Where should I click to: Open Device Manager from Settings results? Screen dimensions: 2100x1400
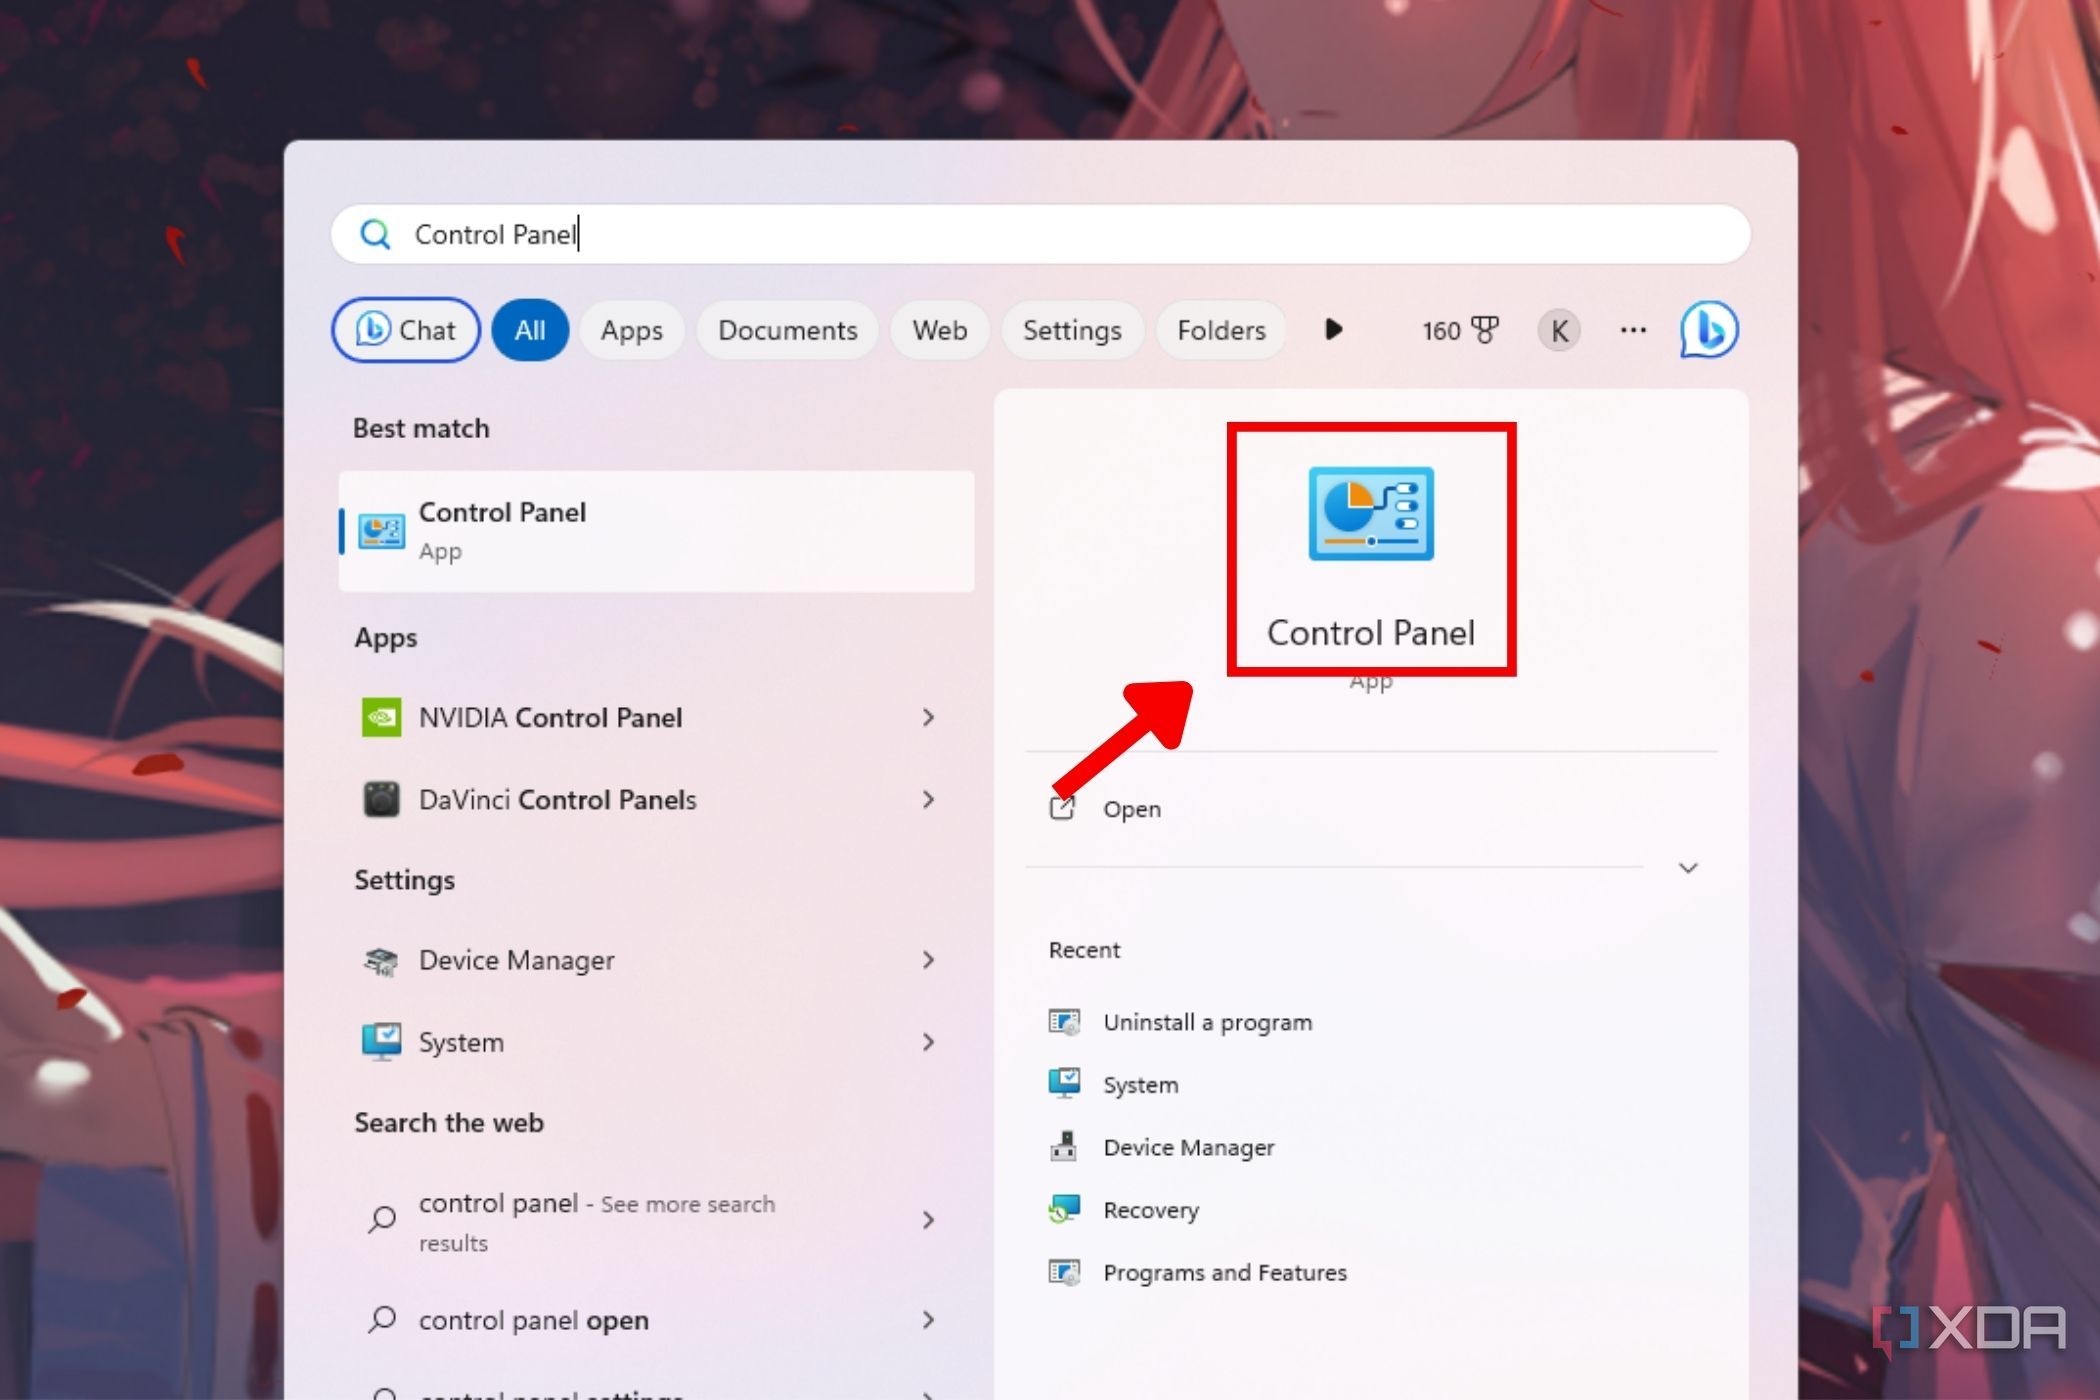click(x=515, y=960)
